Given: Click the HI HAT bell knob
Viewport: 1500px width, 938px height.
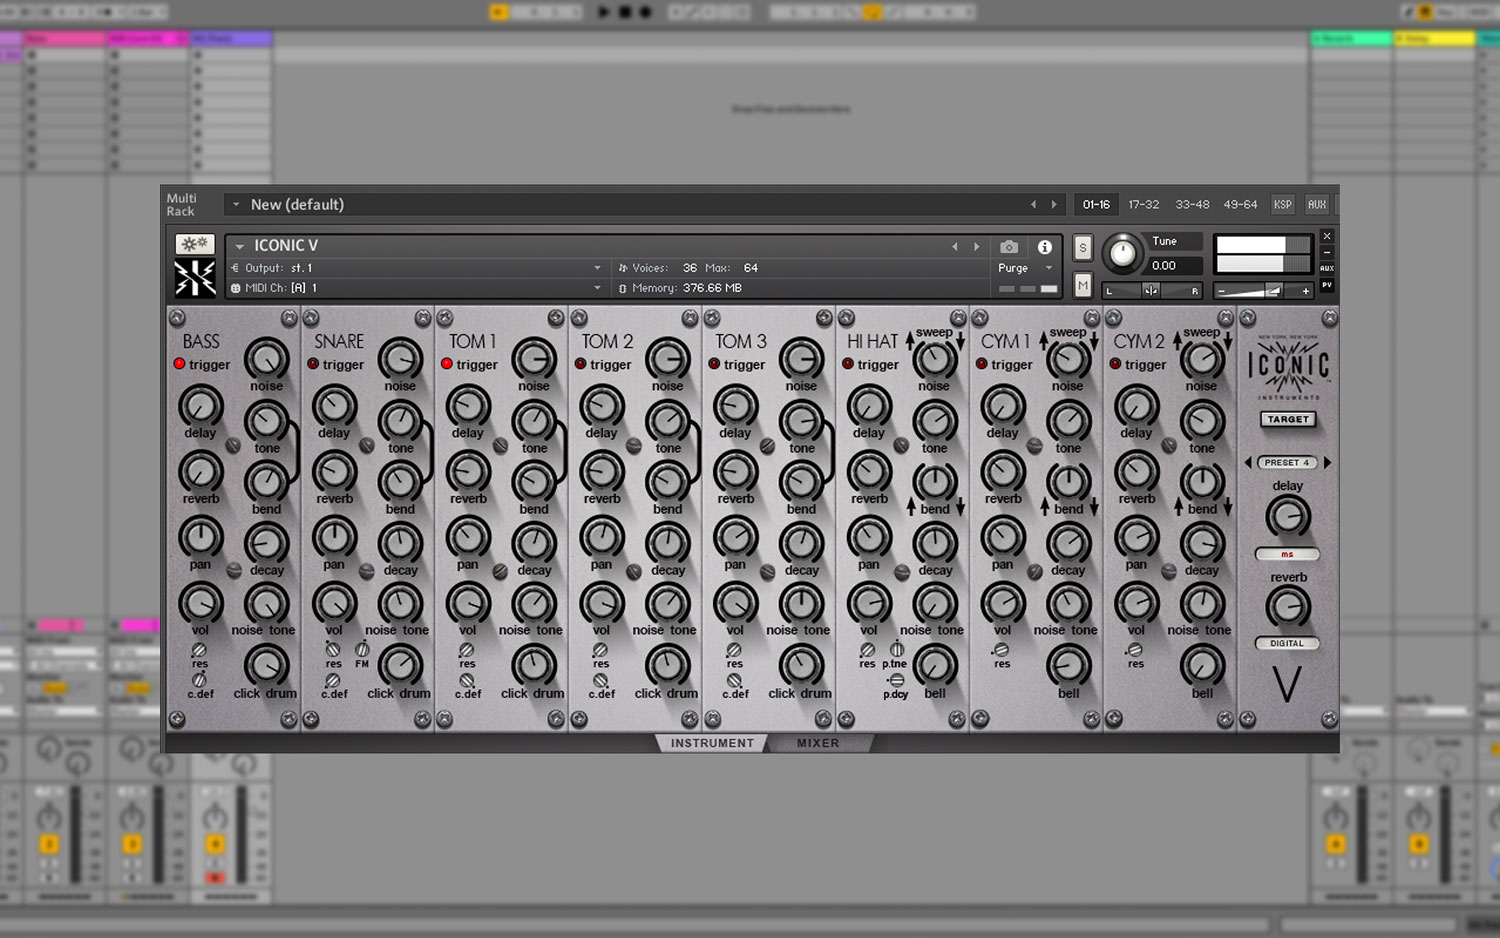Looking at the screenshot, I should (935, 664).
